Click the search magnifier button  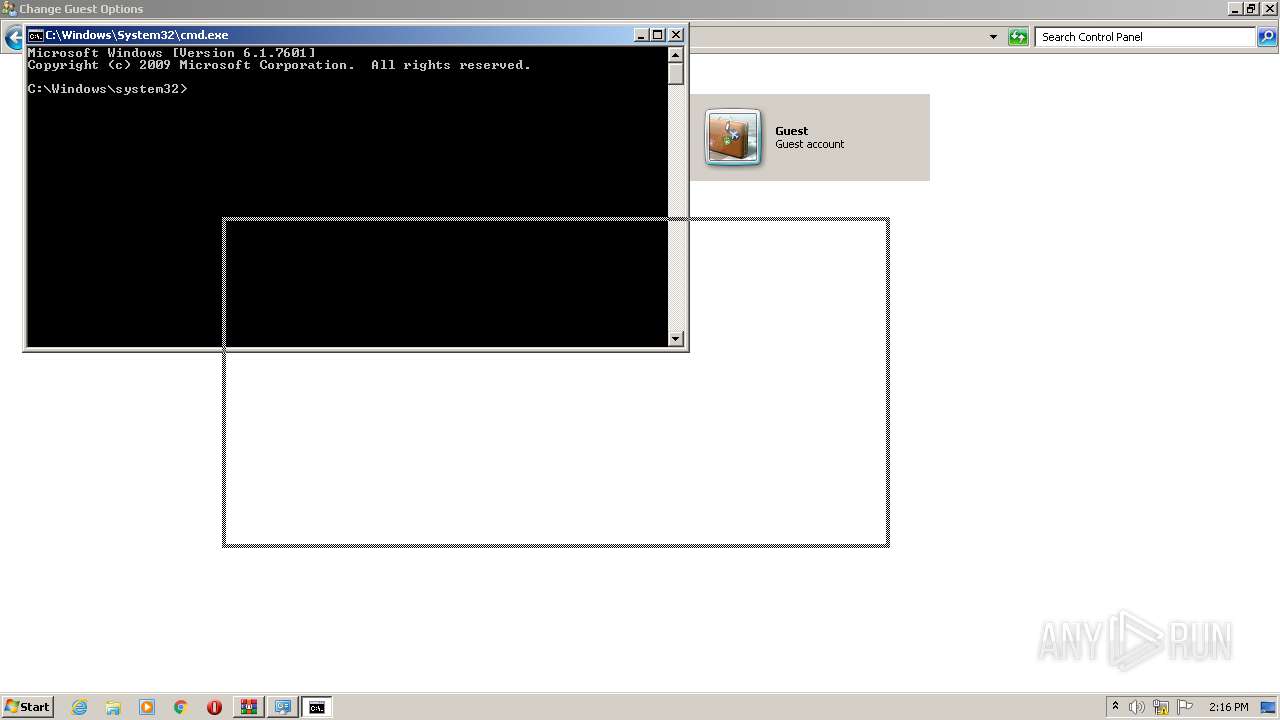click(x=1267, y=37)
